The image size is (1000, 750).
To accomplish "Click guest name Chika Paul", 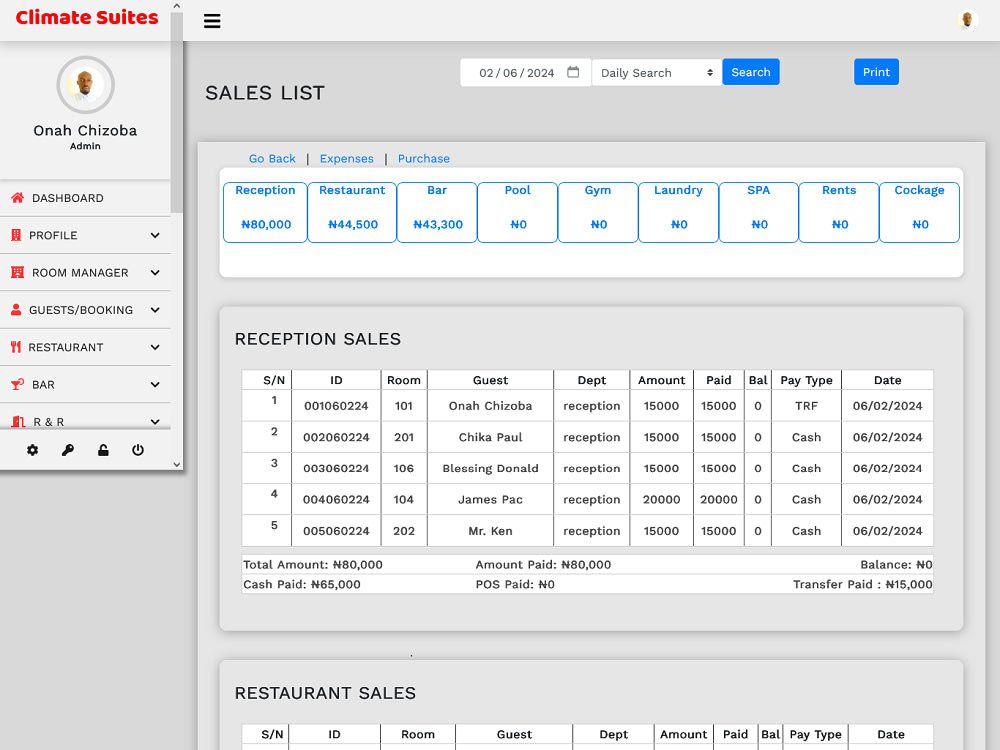I will pyautogui.click(x=490, y=437).
